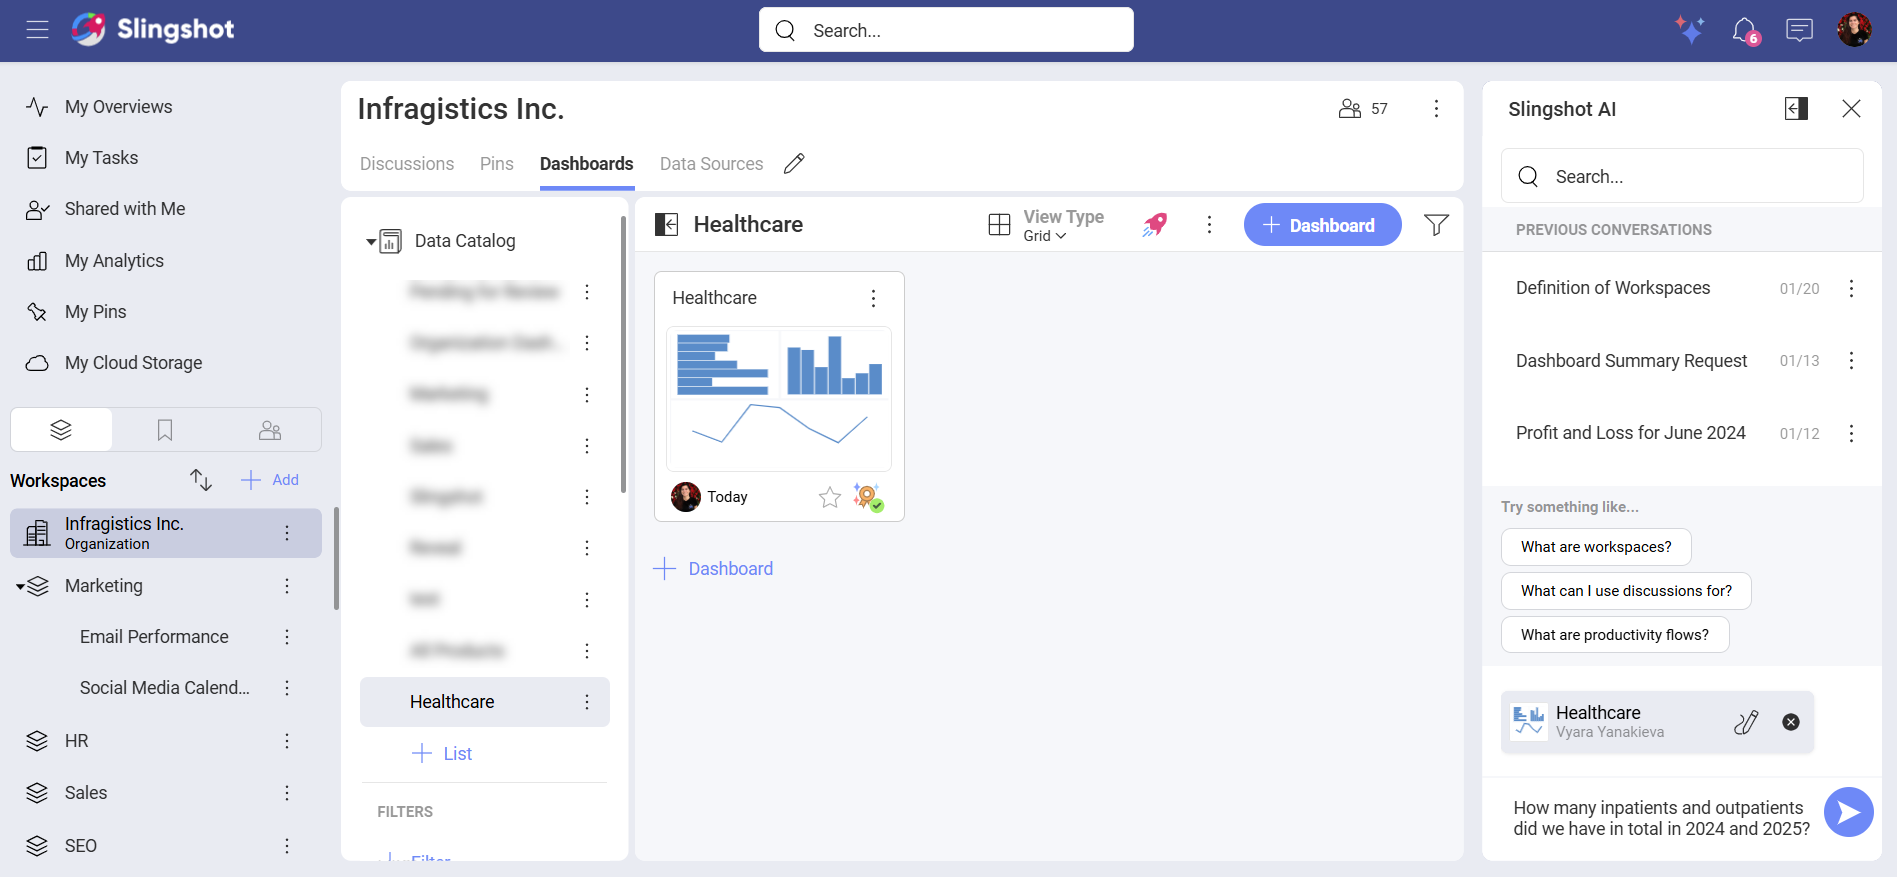Image resolution: width=1897 pixels, height=877 pixels.
Task: Open Infragistics Inc. workspace options menu
Action: click(1436, 109)
